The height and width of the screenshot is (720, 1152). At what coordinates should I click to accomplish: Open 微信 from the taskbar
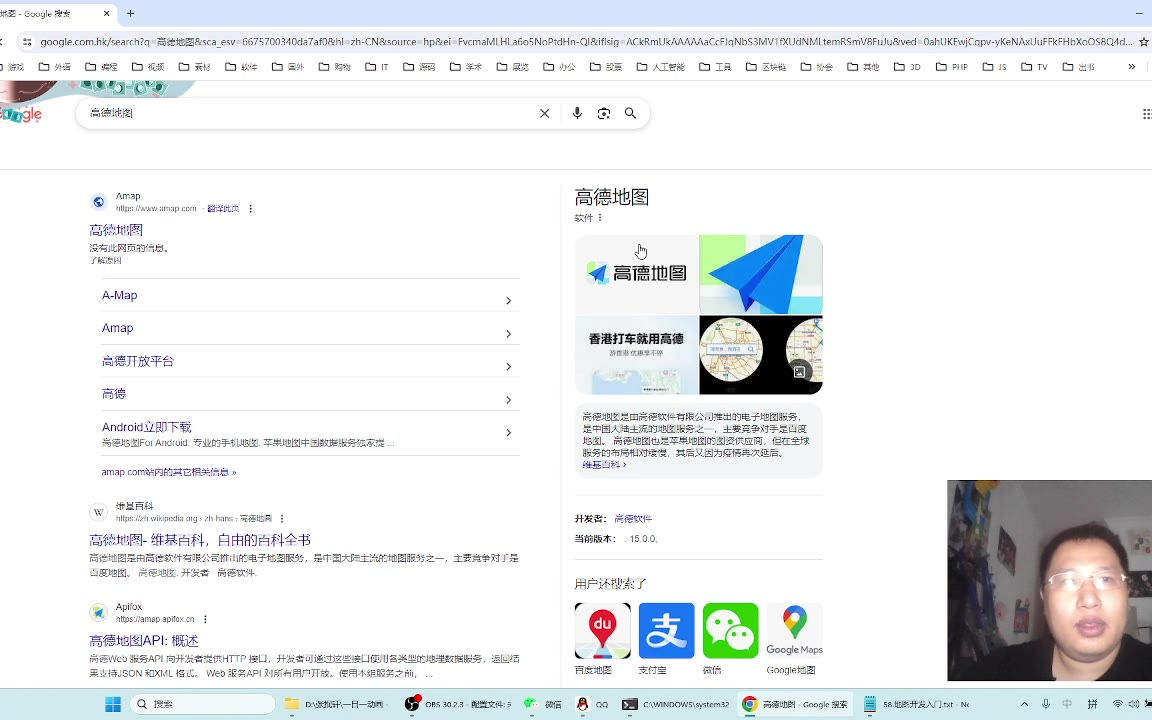(544, 704)
